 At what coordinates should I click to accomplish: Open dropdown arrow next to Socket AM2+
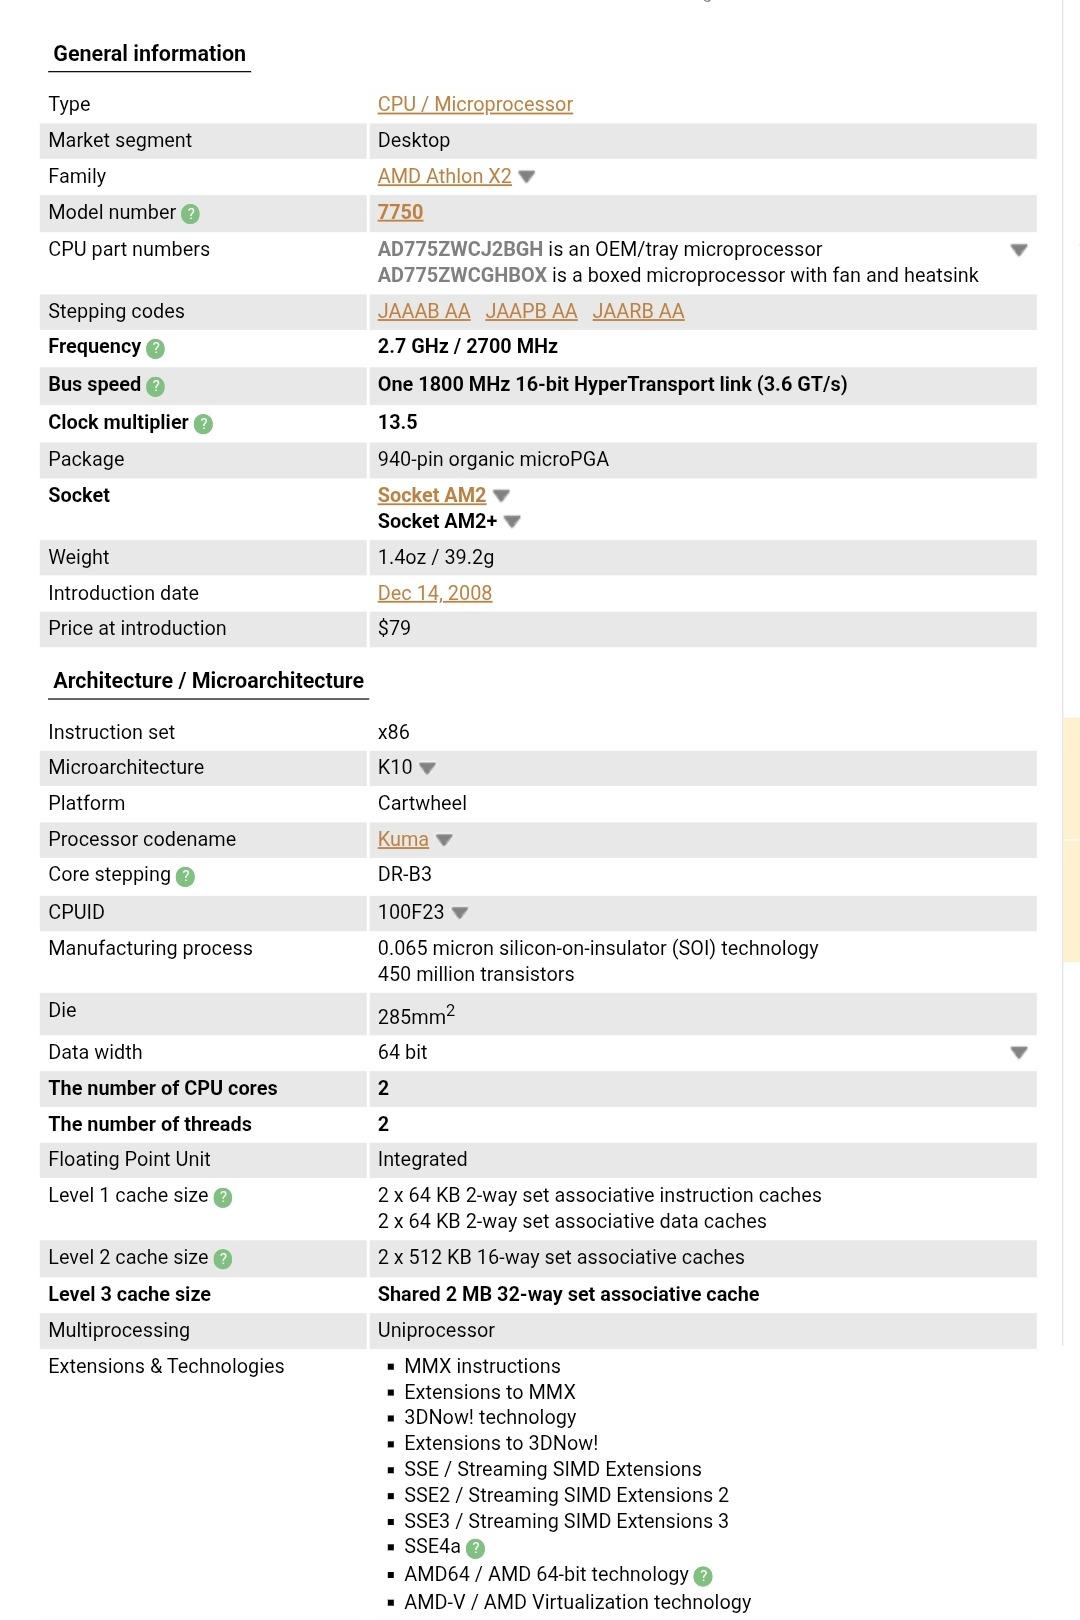coord(513,522)
